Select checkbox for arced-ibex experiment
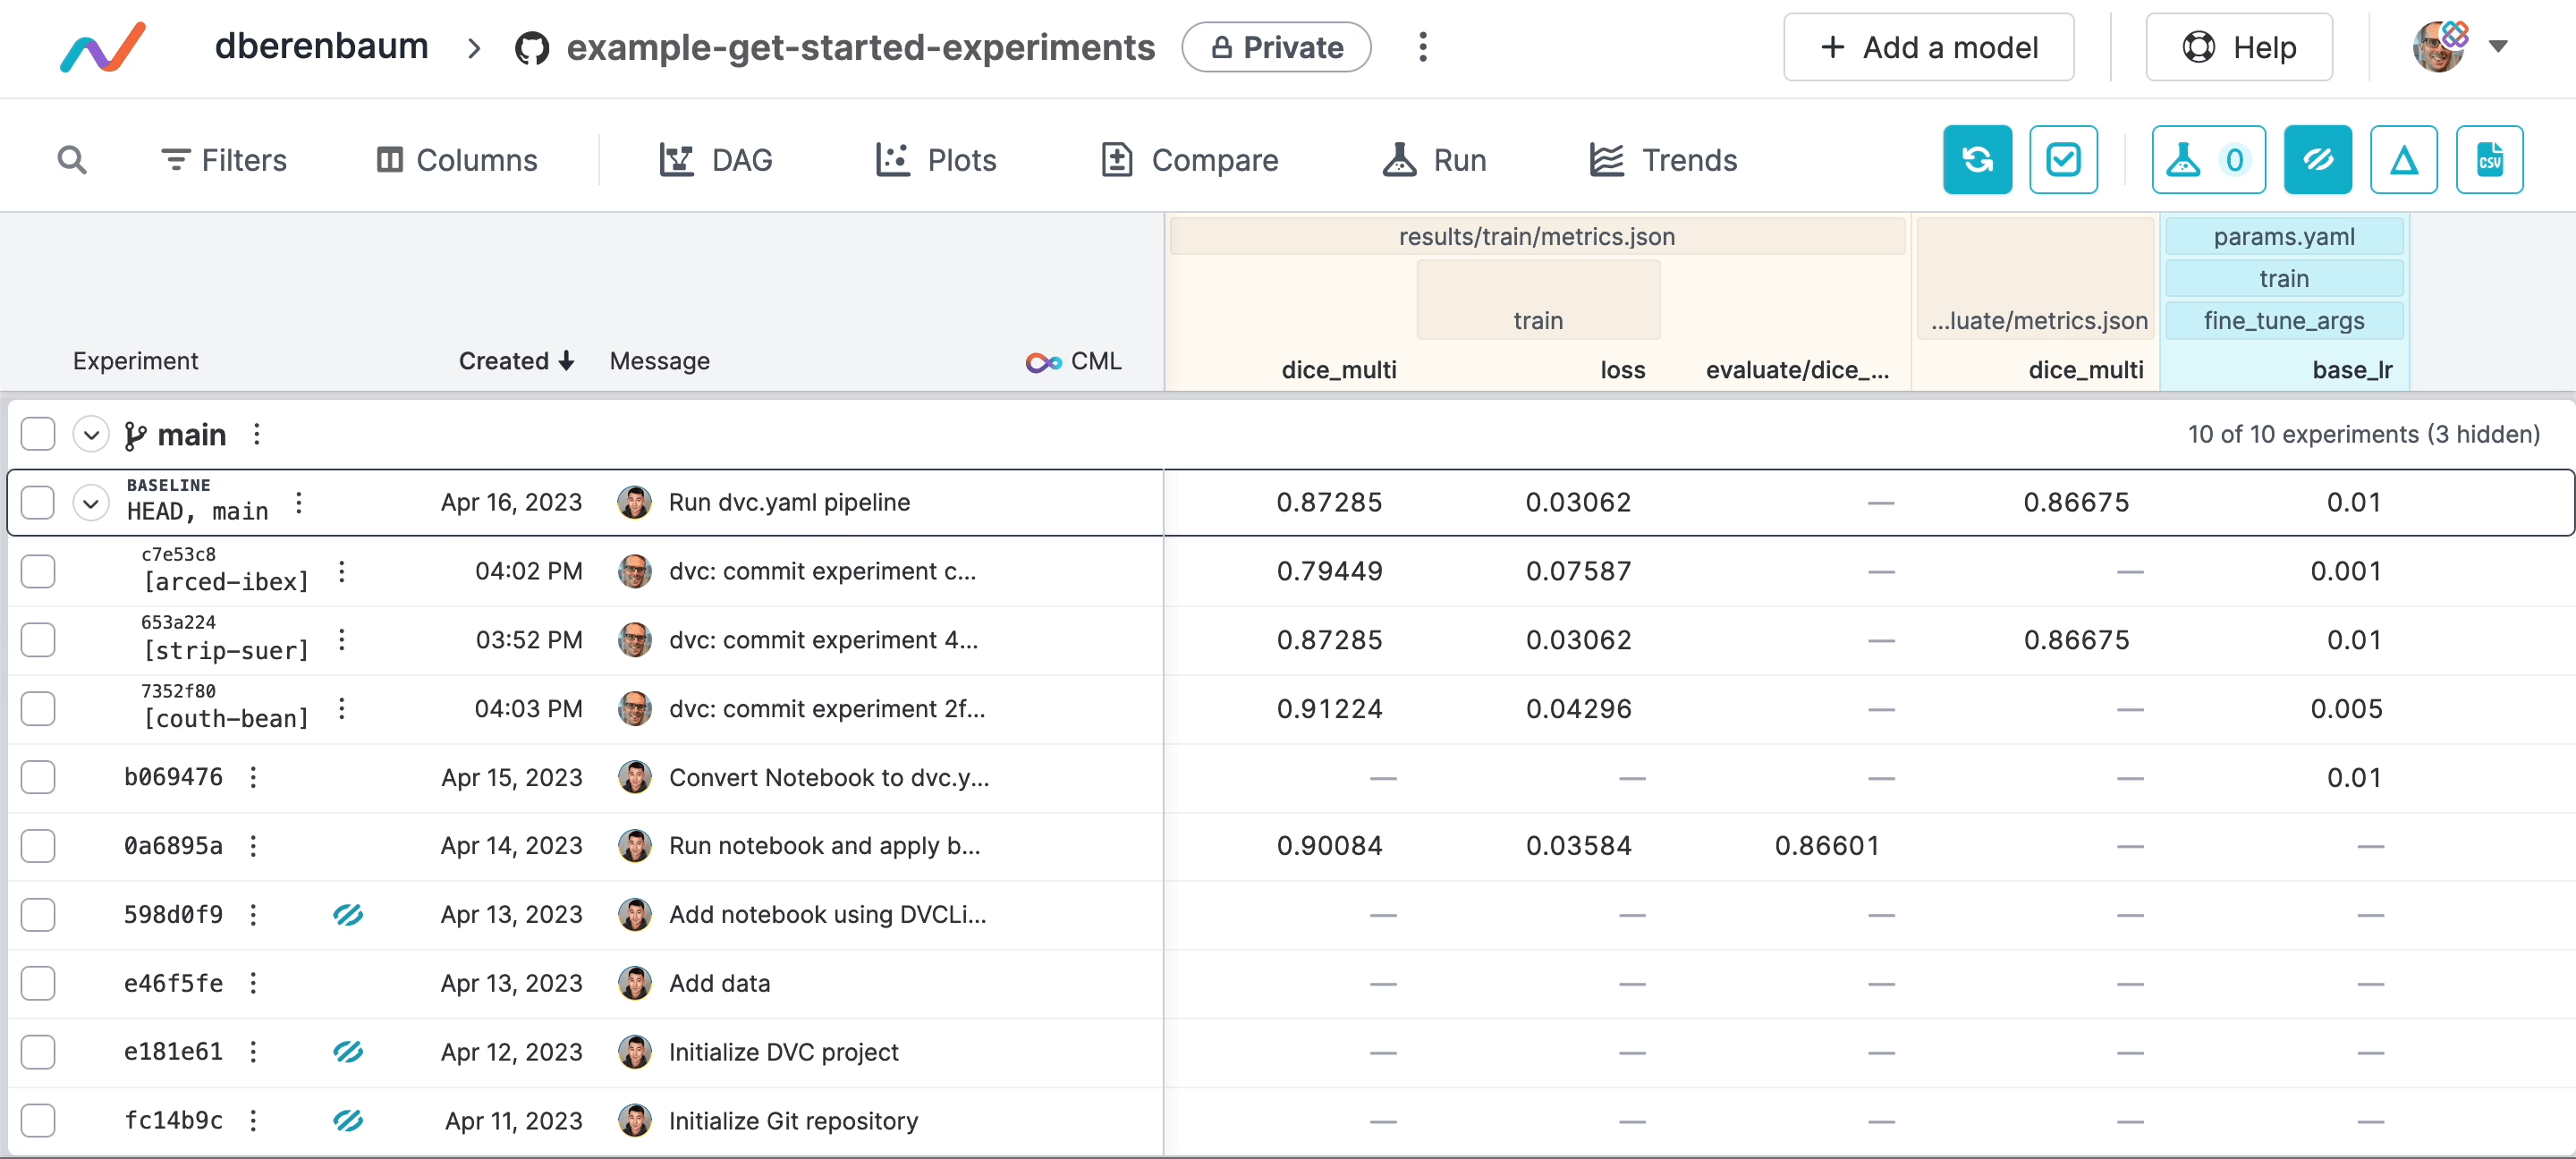Image resolution: width=2576 pixels, height=1159 pixels. click(38, 571)
